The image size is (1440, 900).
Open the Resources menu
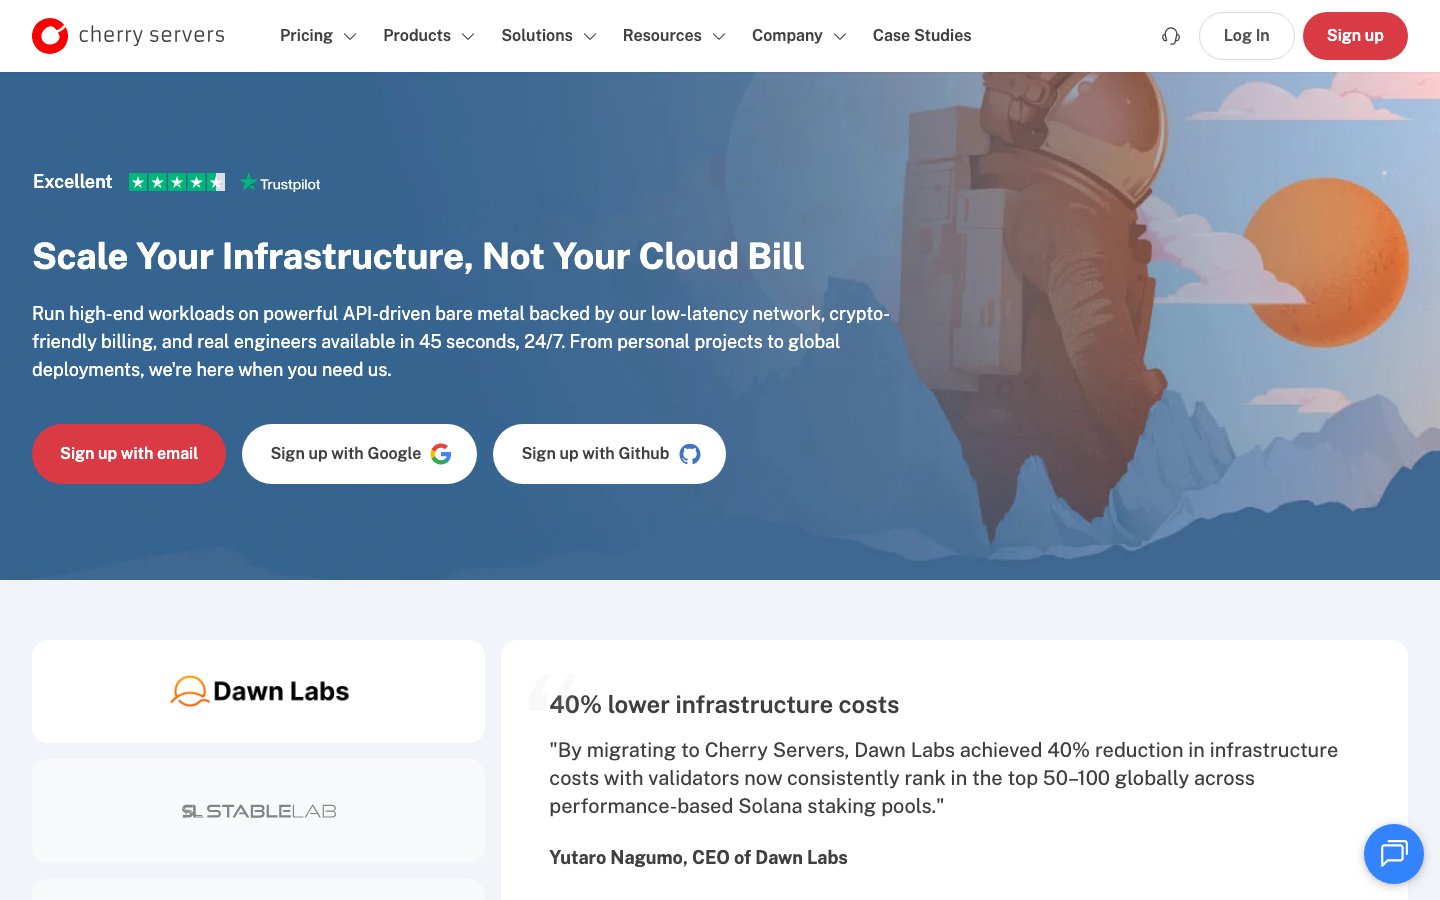click(673, 36)
